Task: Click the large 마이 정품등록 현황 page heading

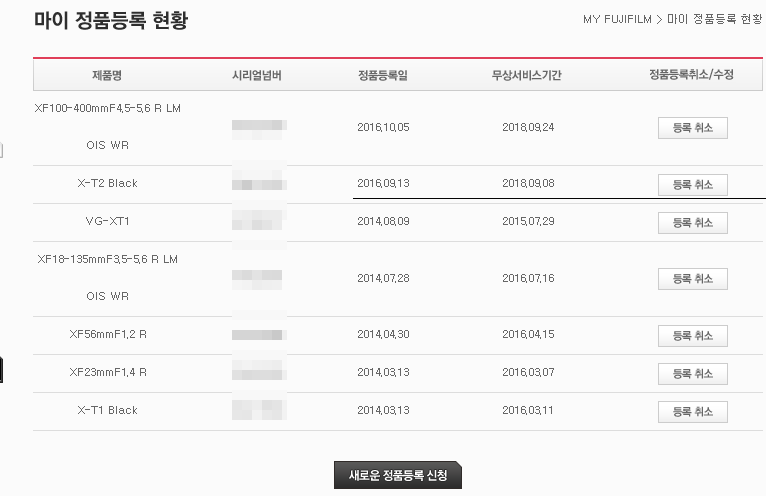Action: 111,20
